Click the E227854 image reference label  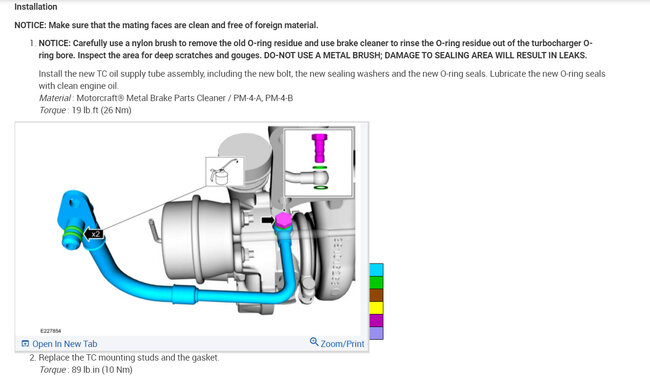click(x=51, y=331)
